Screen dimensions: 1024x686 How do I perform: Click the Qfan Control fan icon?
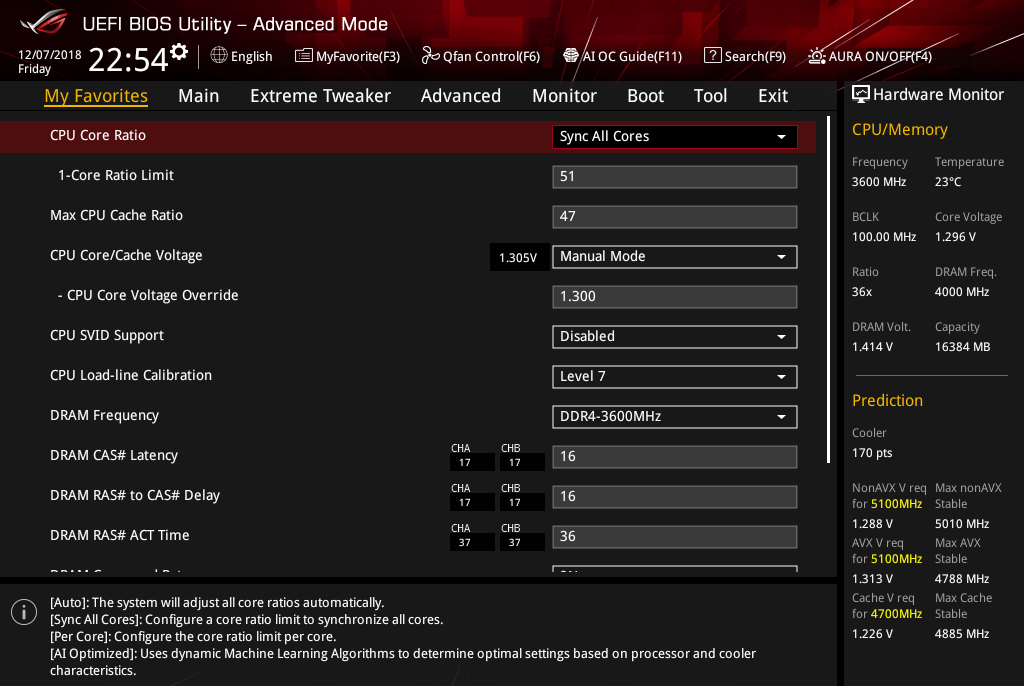click(x=430, y=56)
